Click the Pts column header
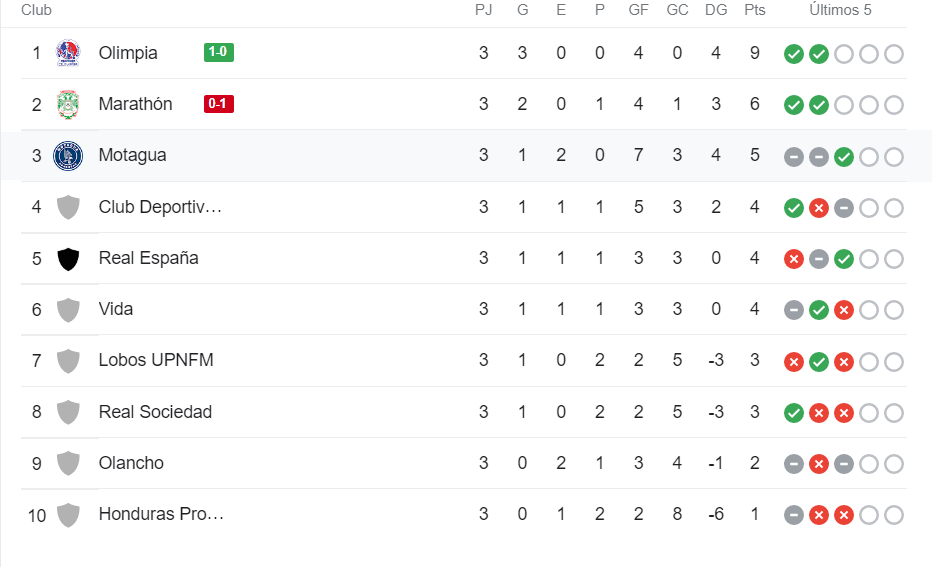Image resolution: width=932 pixels, height=567 pixels. 754,10
